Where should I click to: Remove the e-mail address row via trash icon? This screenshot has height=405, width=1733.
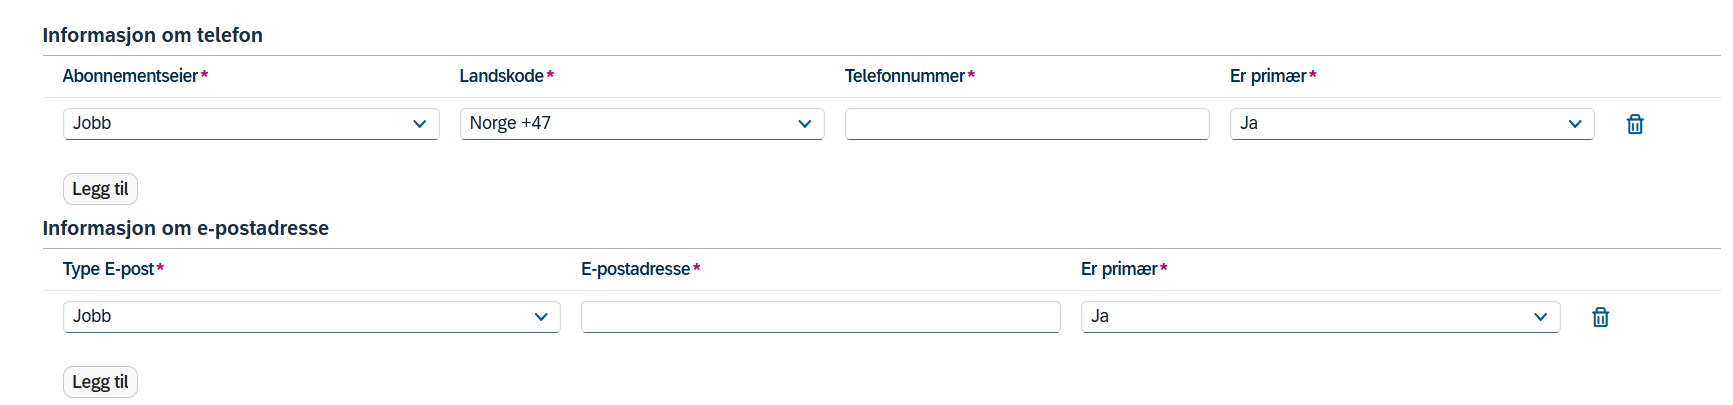[x=1600, y=317]
